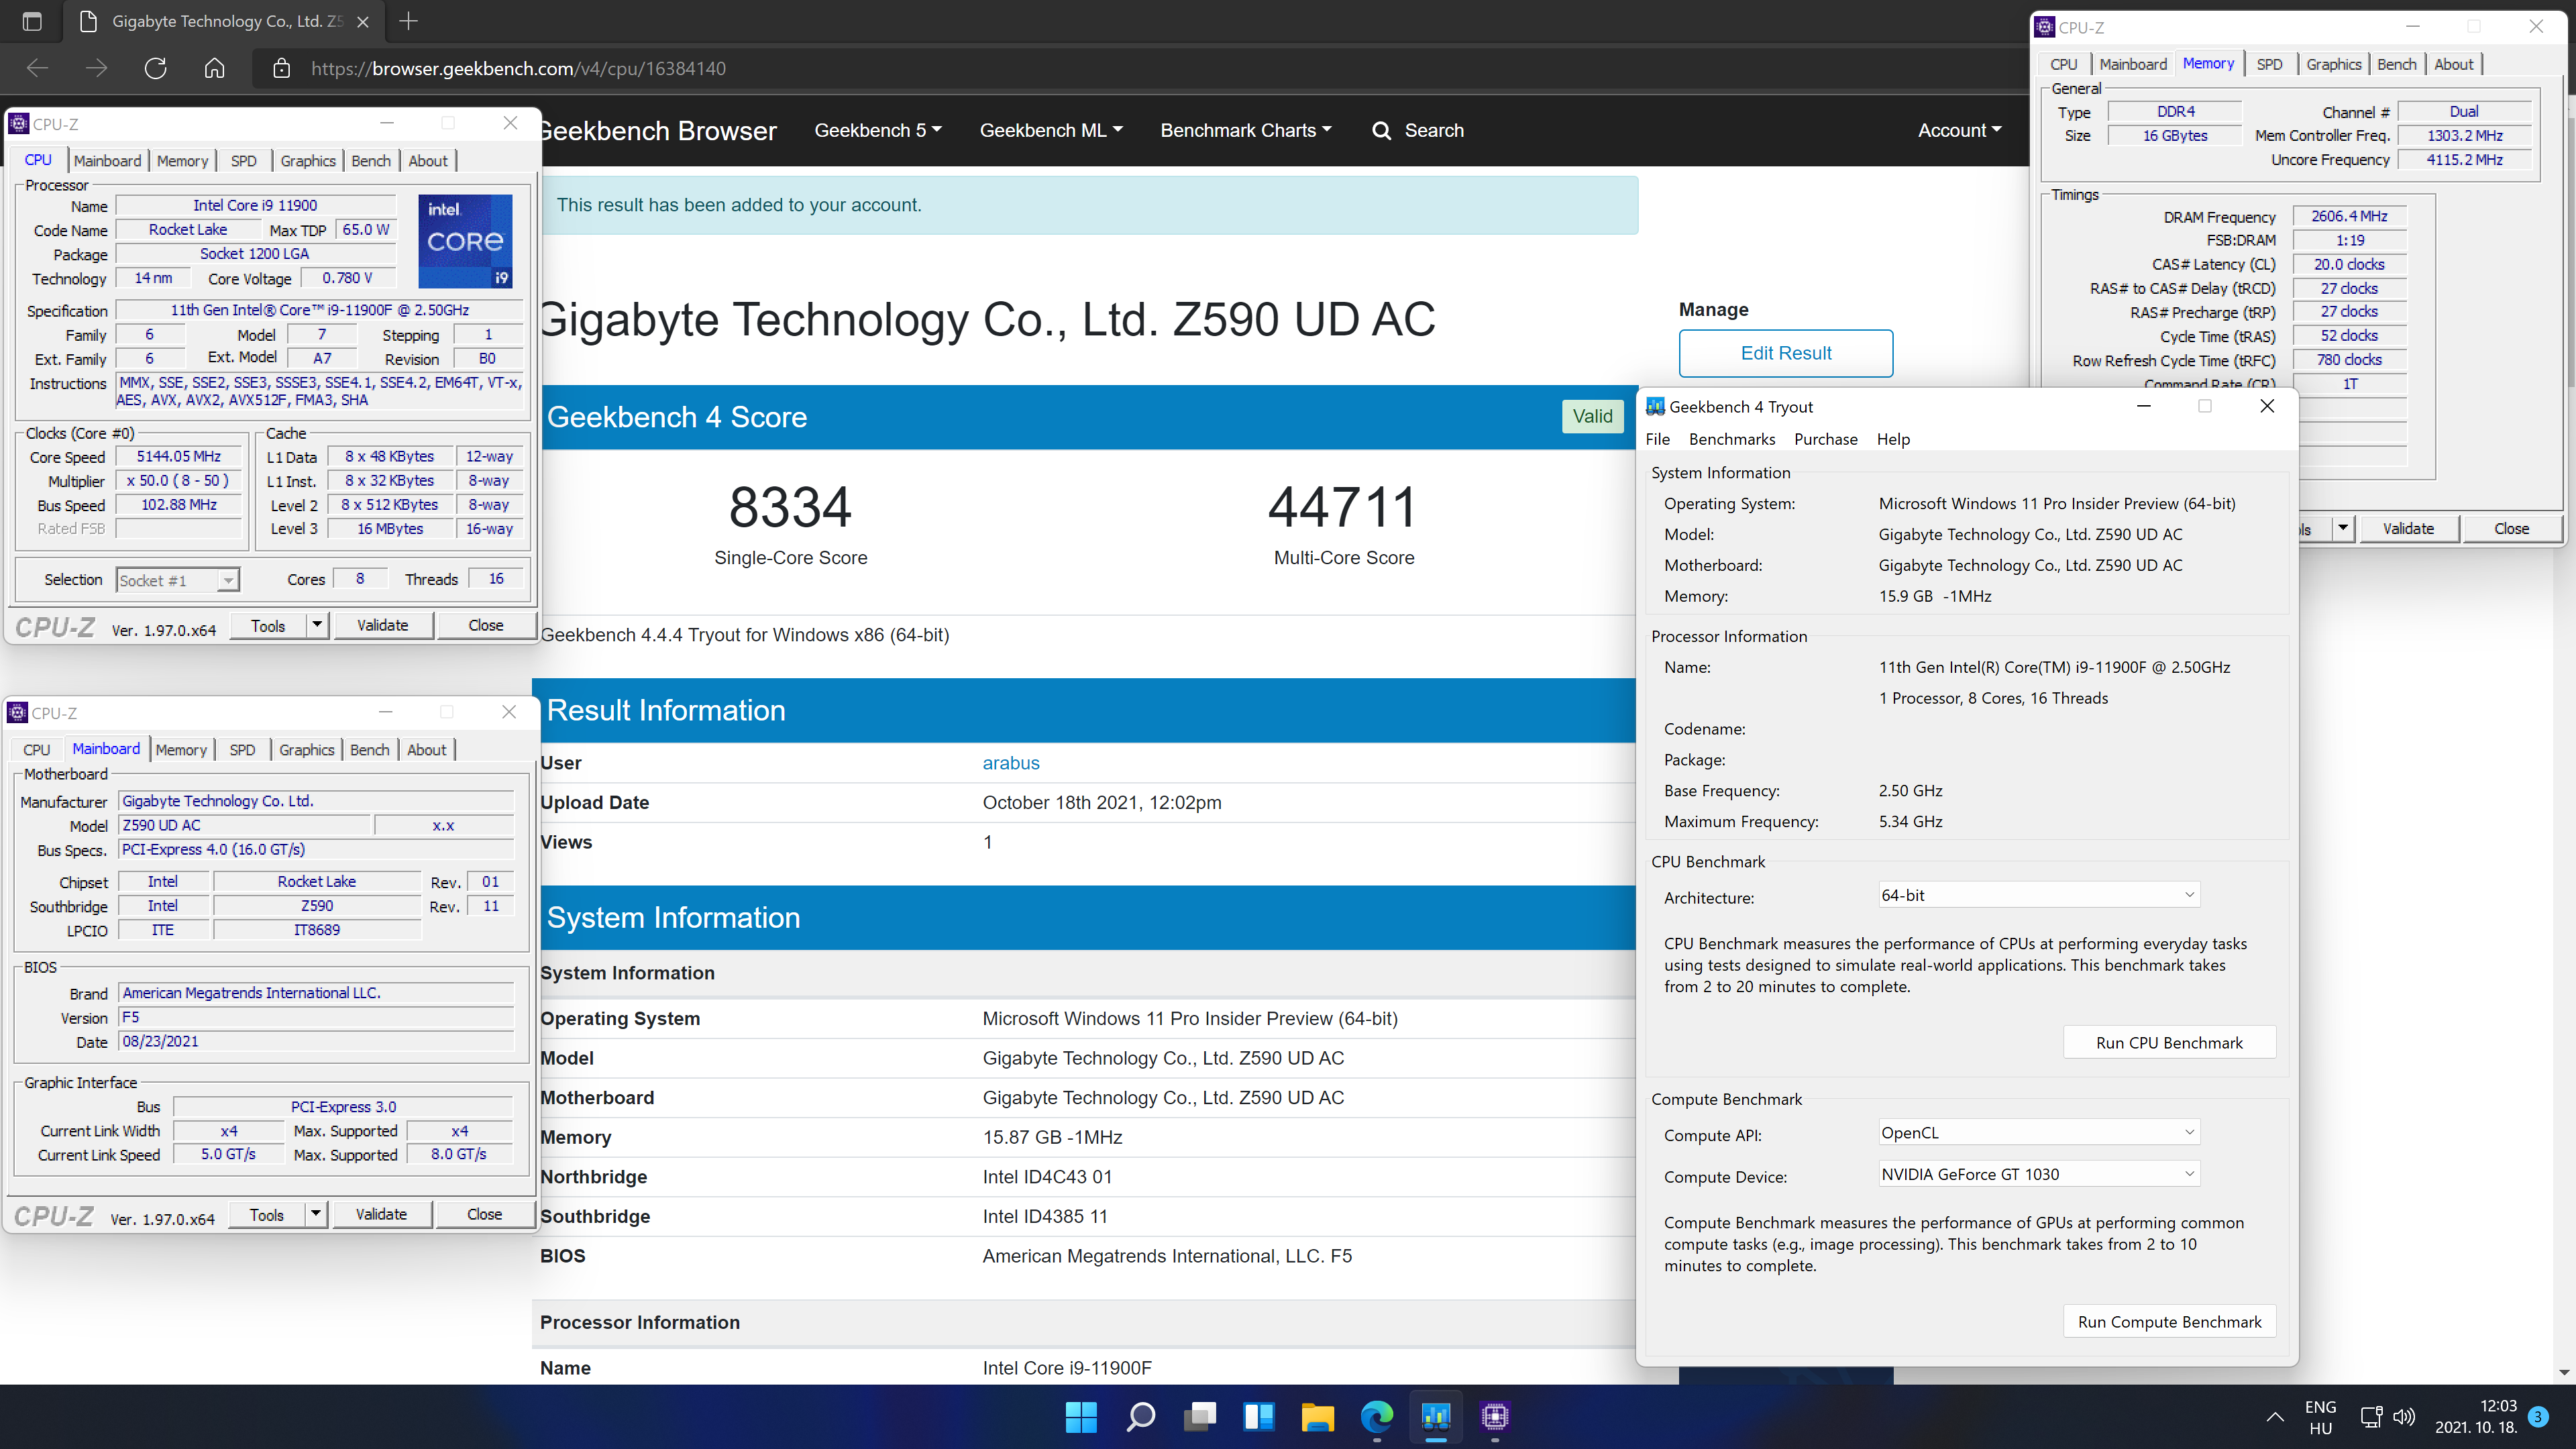The height and width of the screenshot is (1449, 2576).
Task: Switch to CPU-Z on the taskbar
Action: pos(1495,1416)
